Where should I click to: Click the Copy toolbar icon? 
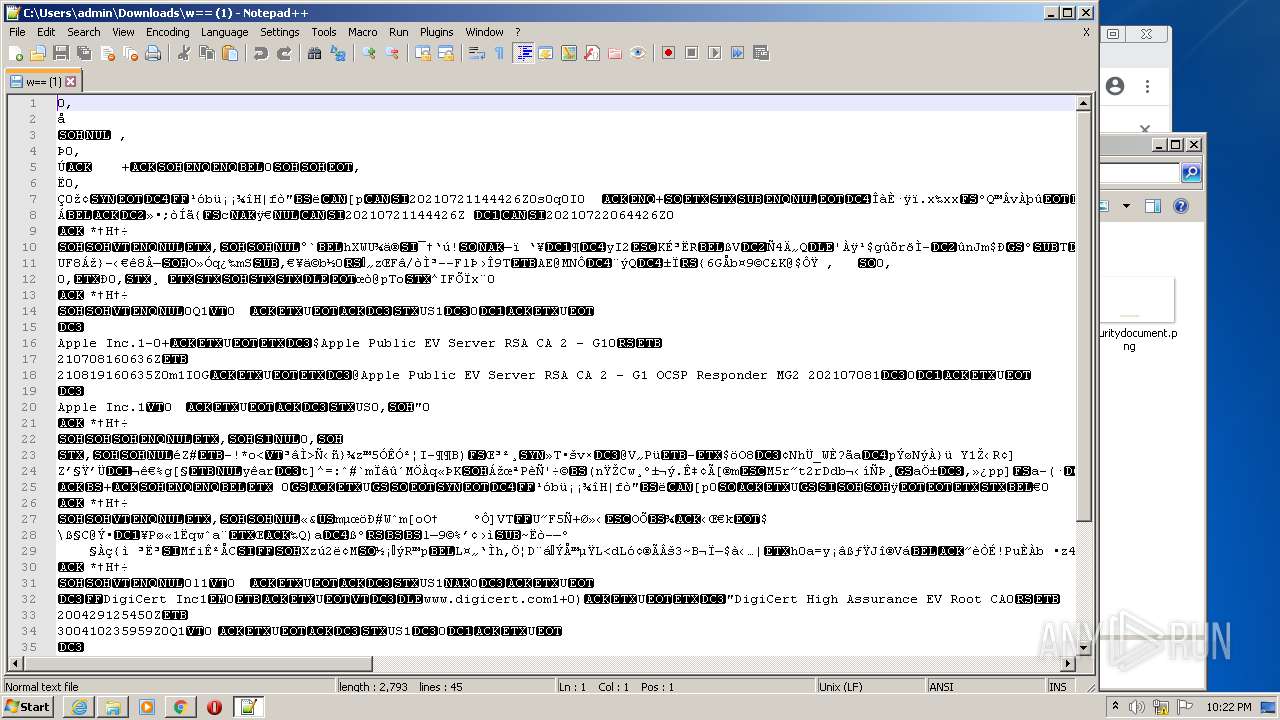(x=207, y=53)
